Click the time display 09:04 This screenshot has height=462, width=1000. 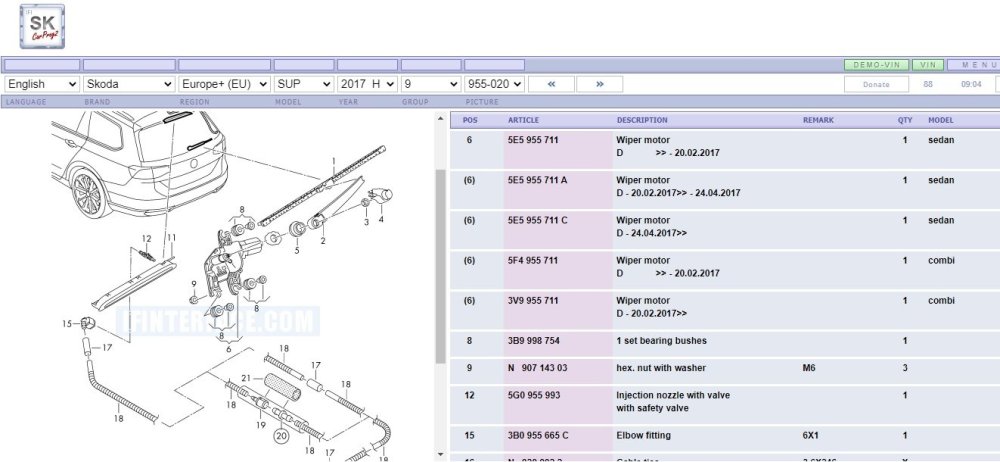[x=971, y=84]
